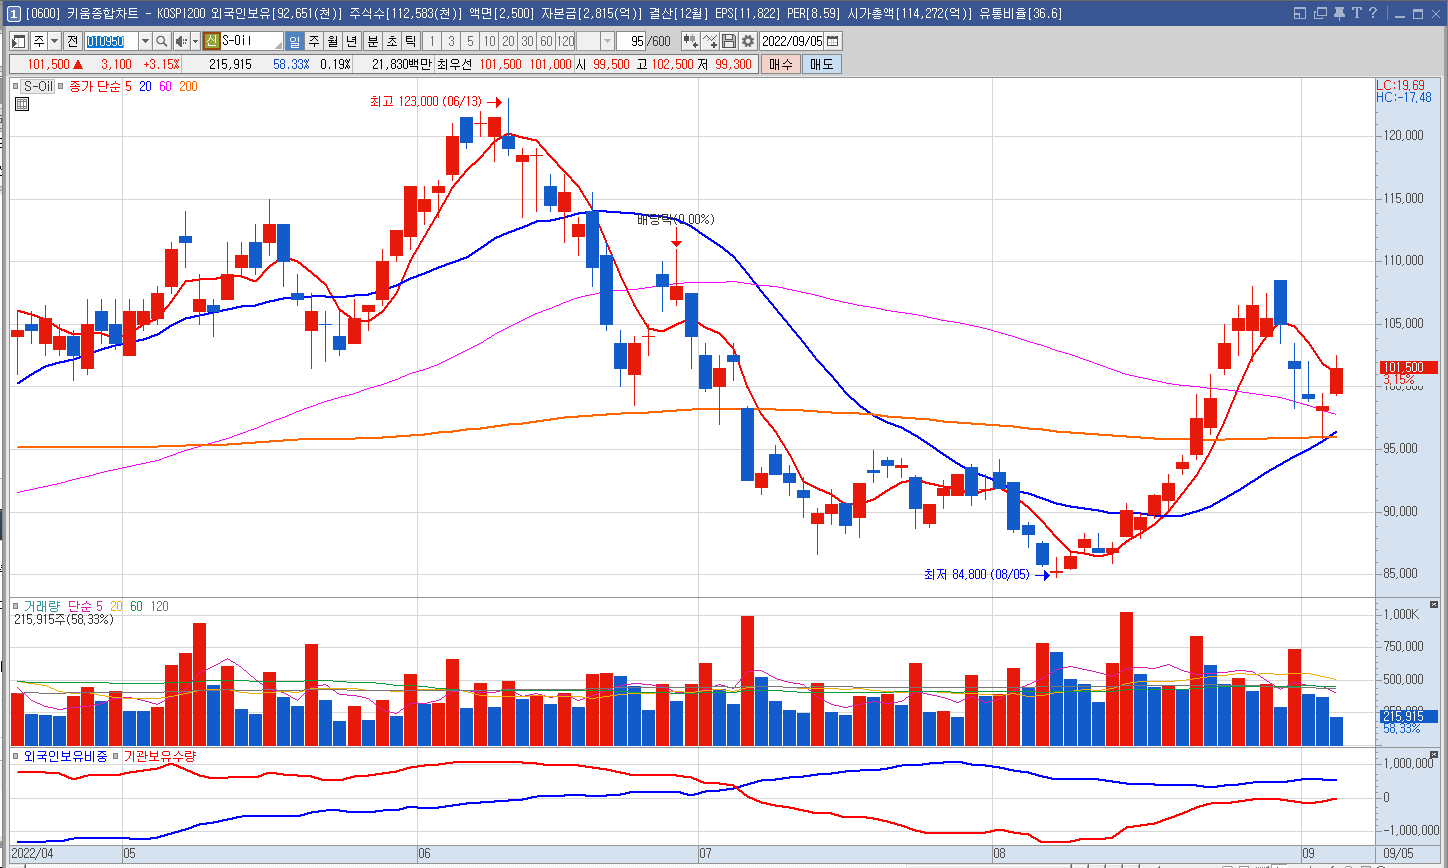Select the 년 yearly chart period

[x=351, y=41]
